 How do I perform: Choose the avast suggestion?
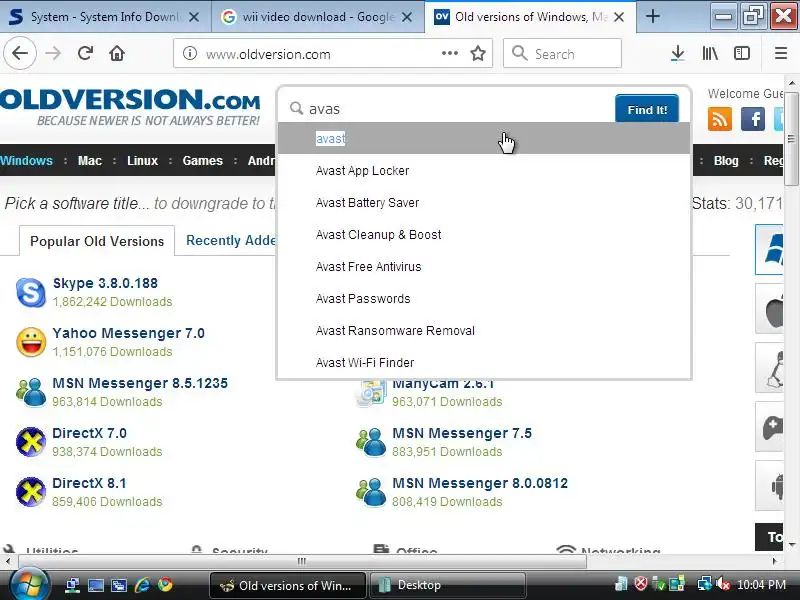(x=484, y=138)
